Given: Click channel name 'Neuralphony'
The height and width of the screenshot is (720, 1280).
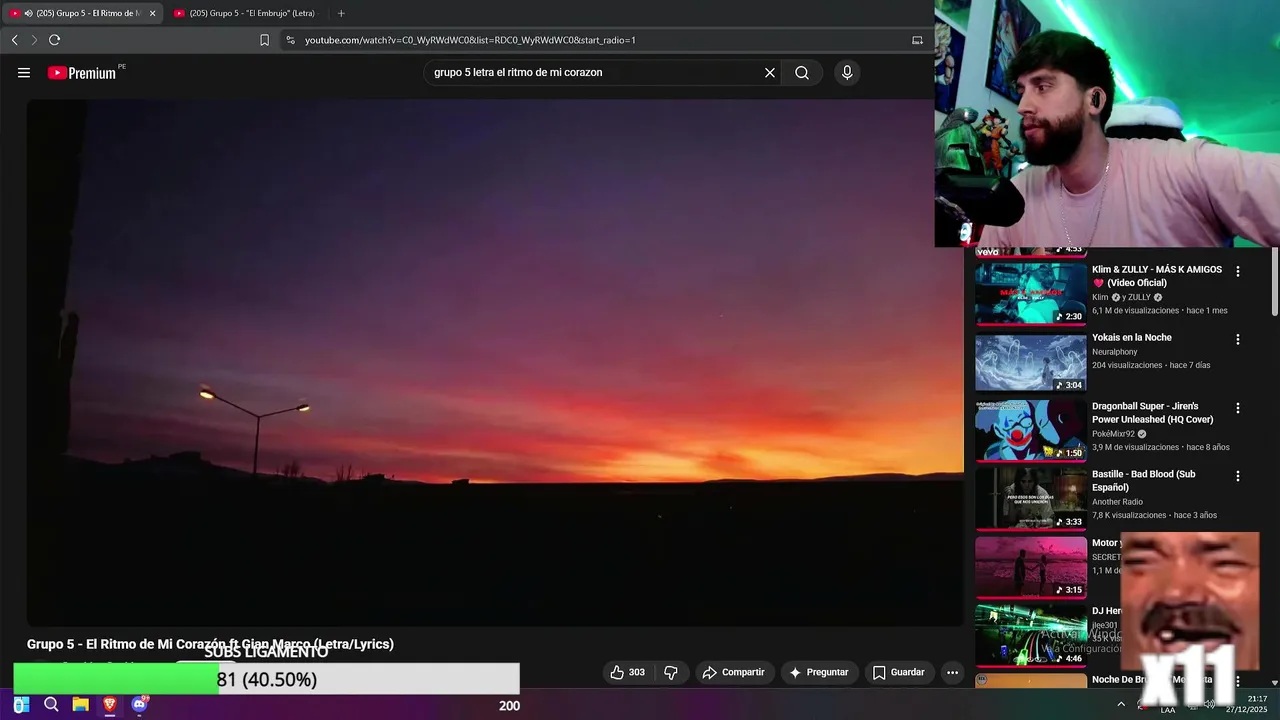Looking at the screenshot, I should pyautogui.click(x=1116, y=352).
